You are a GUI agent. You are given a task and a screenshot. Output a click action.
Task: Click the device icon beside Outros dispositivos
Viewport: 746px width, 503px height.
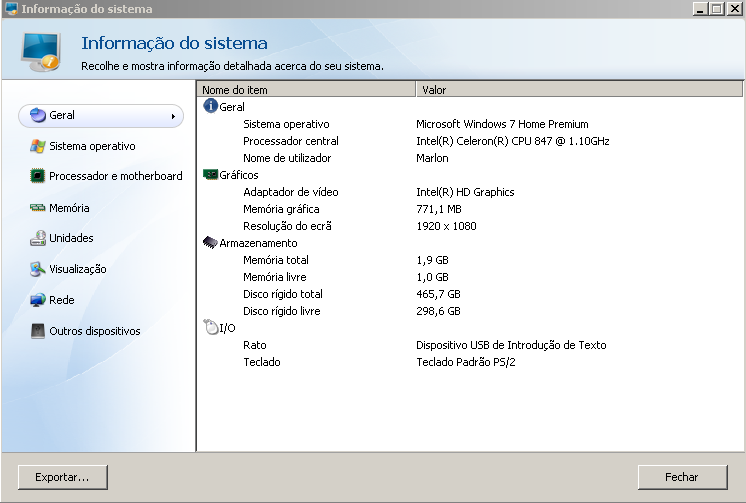click(38, 331)
